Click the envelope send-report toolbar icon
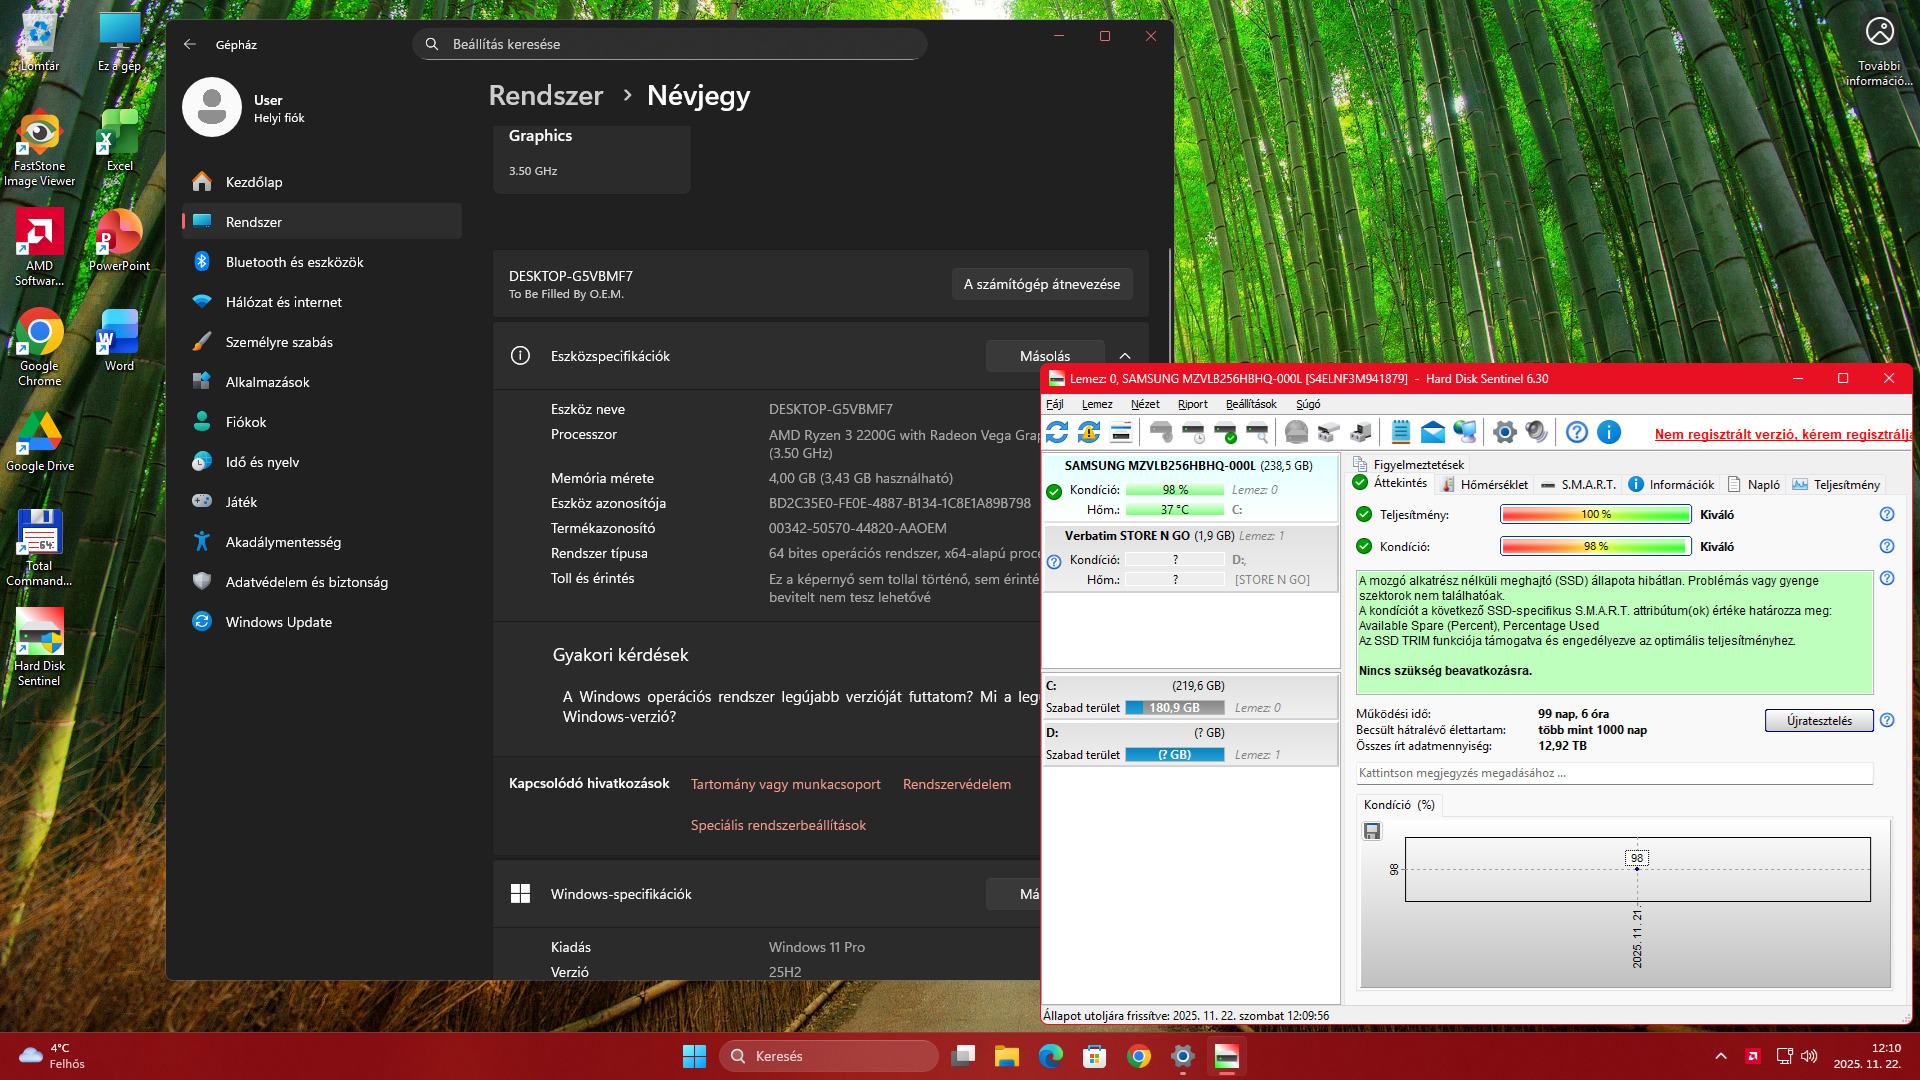1920x1080 pixels. point(1433,432)
